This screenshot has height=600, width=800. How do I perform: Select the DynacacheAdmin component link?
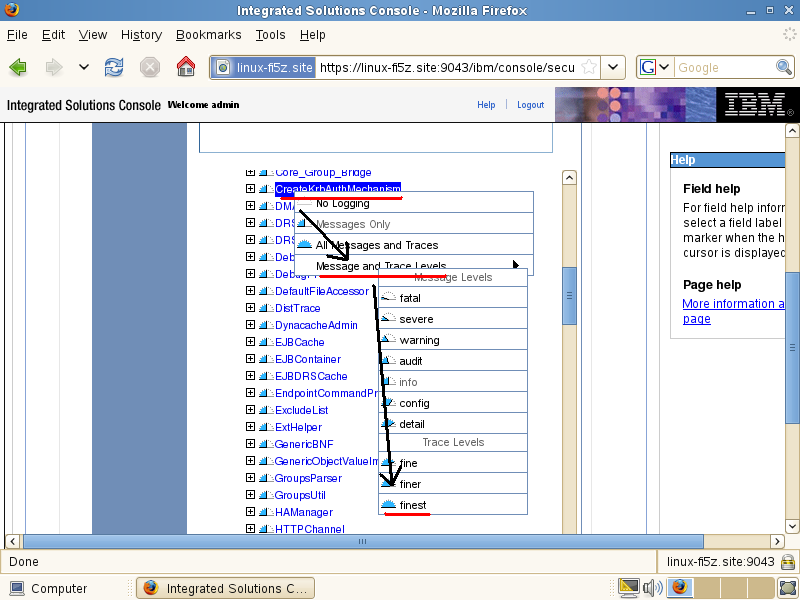click(x=316, y=325)
